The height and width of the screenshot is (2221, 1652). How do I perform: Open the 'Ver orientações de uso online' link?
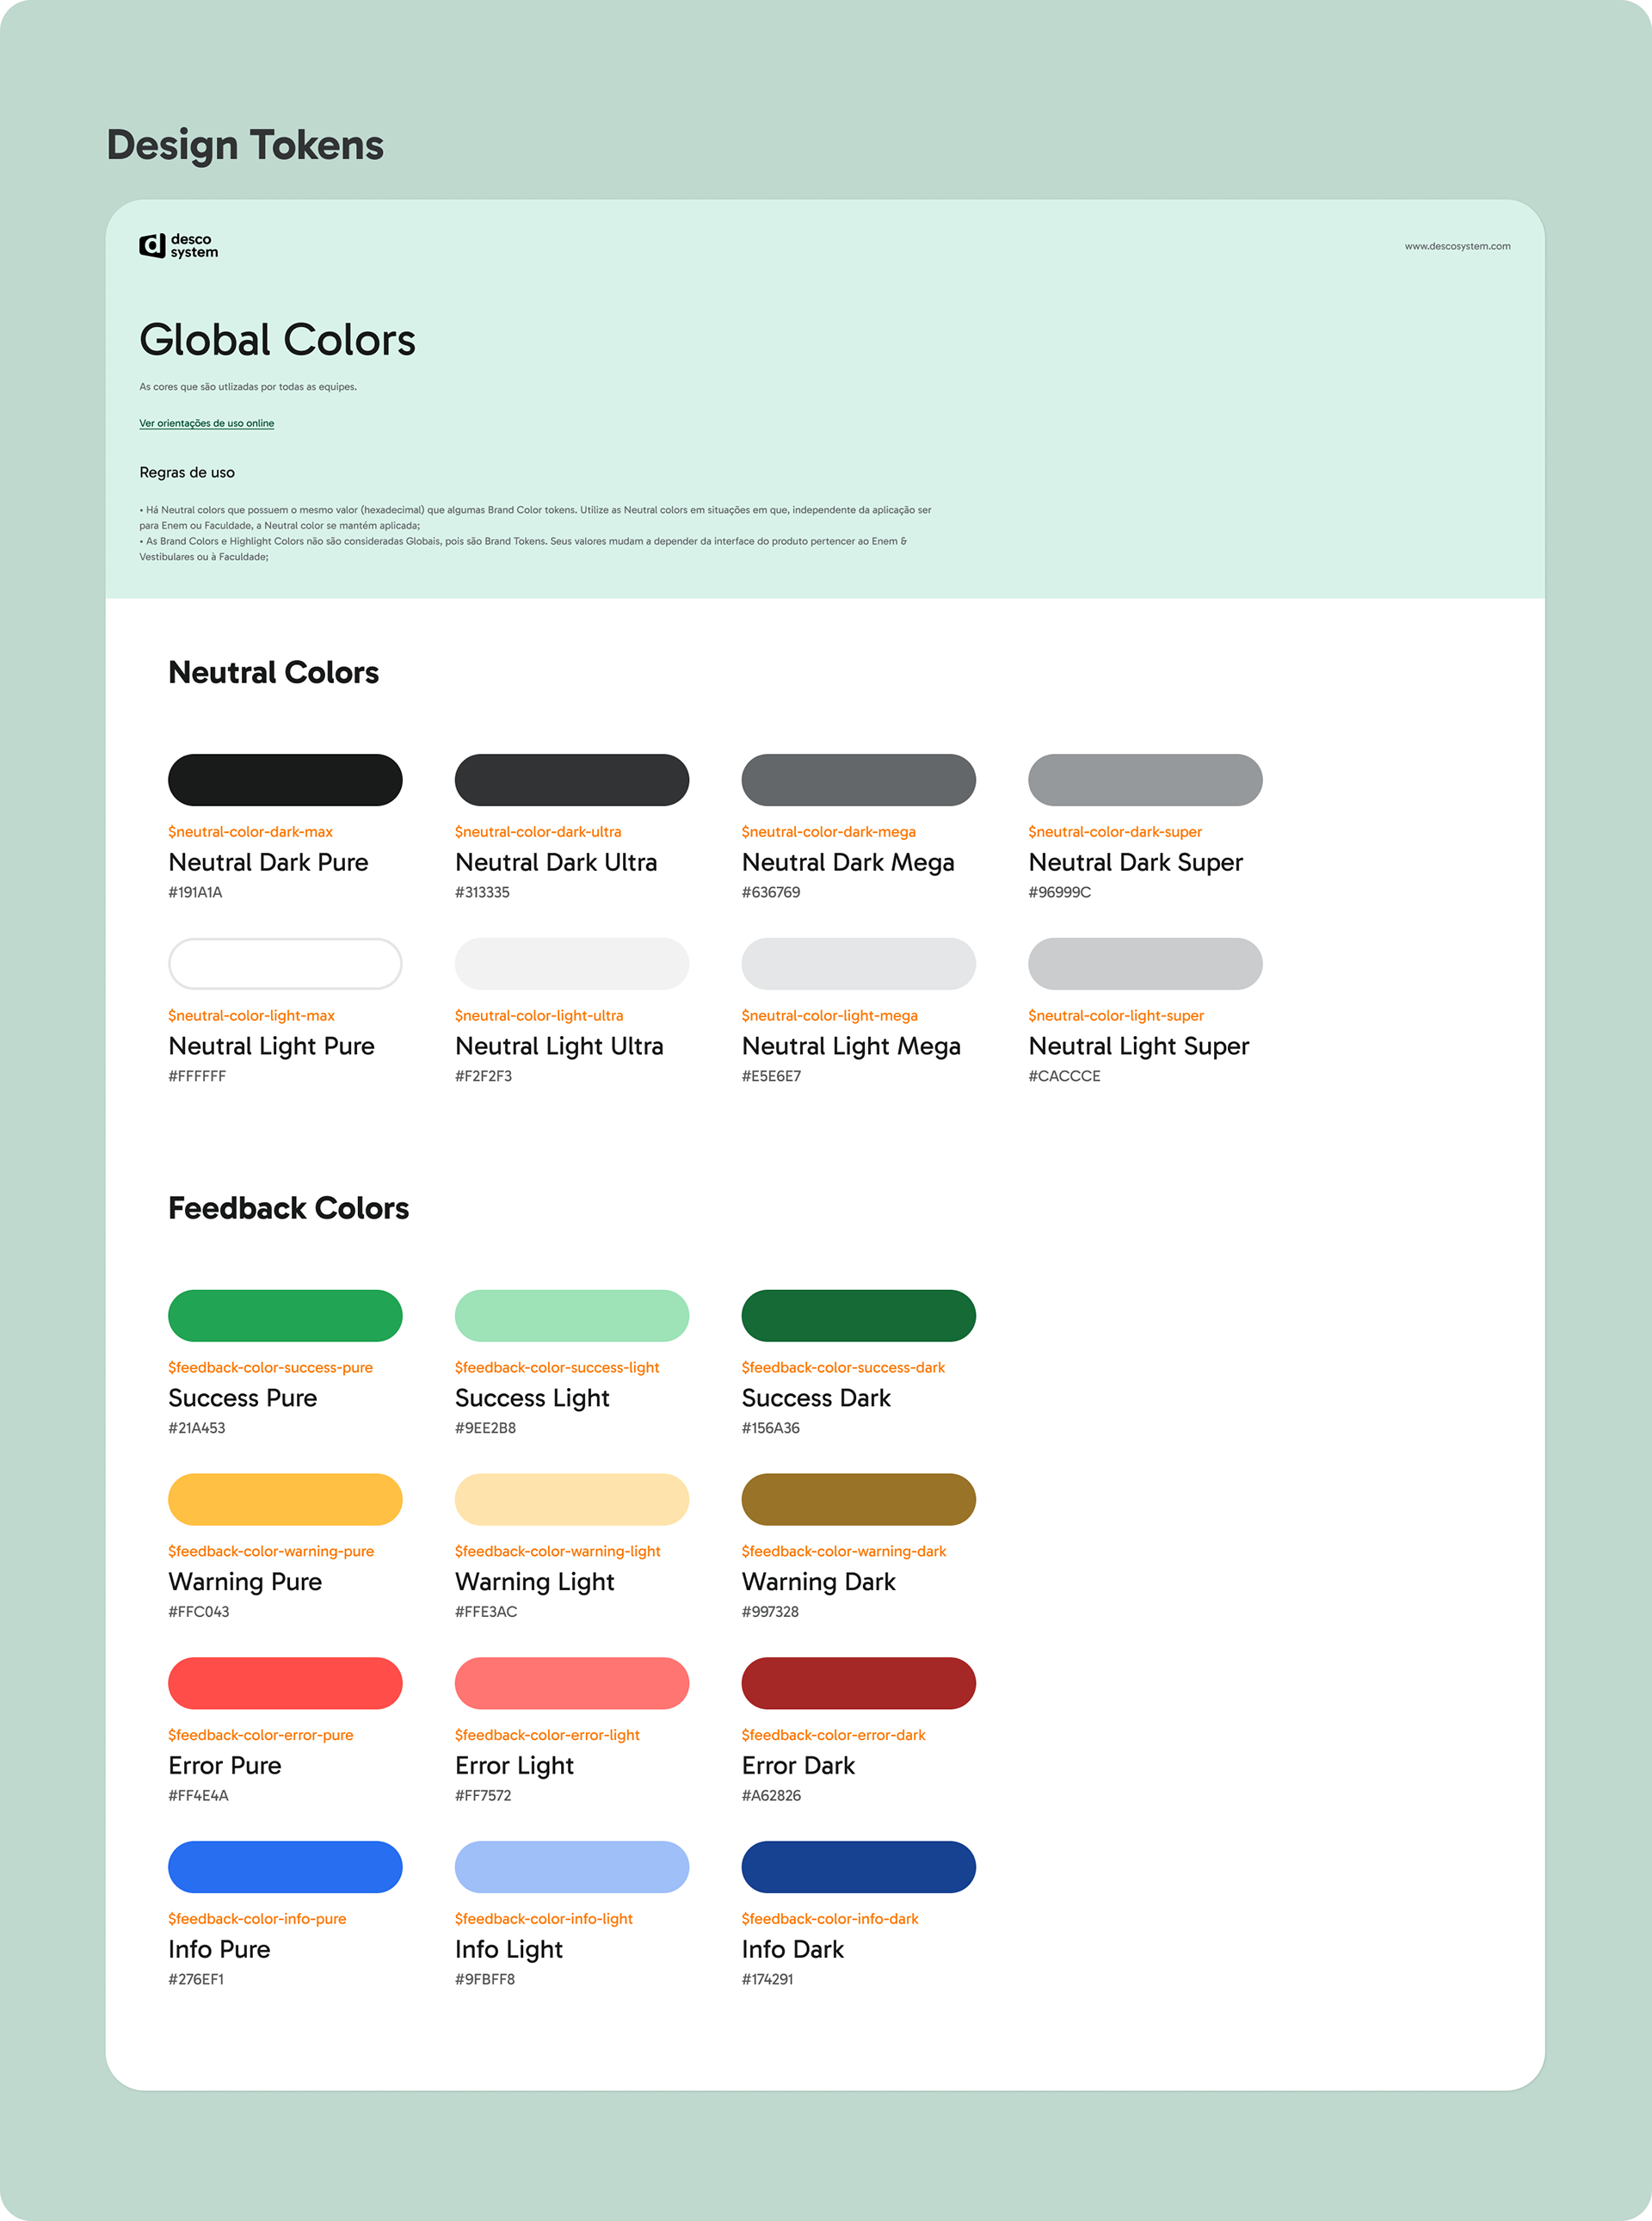pyautogui.click(x=206, y=423)
